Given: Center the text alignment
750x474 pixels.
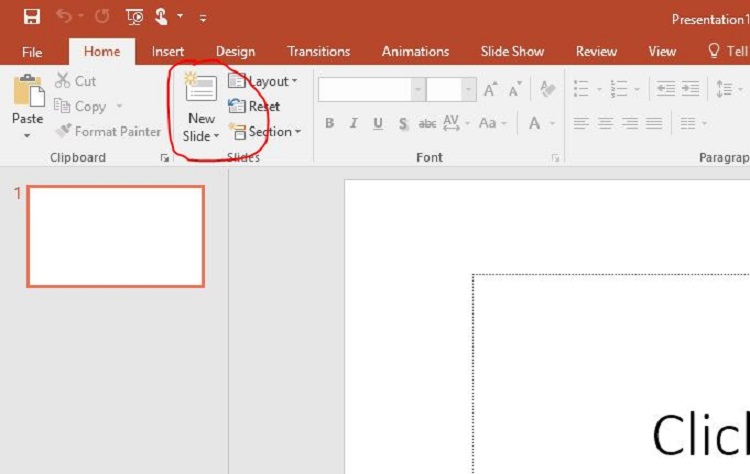Looking at the screenshot, I should click(x=605, y=123).
